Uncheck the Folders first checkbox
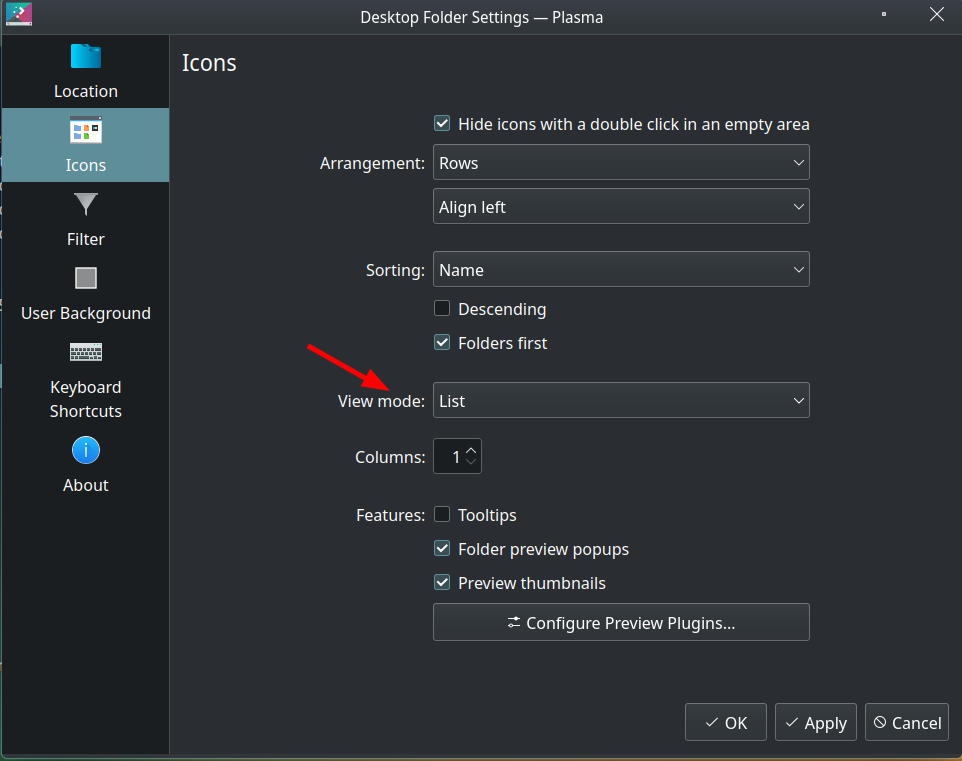962x761 pixels. (442, 342)
